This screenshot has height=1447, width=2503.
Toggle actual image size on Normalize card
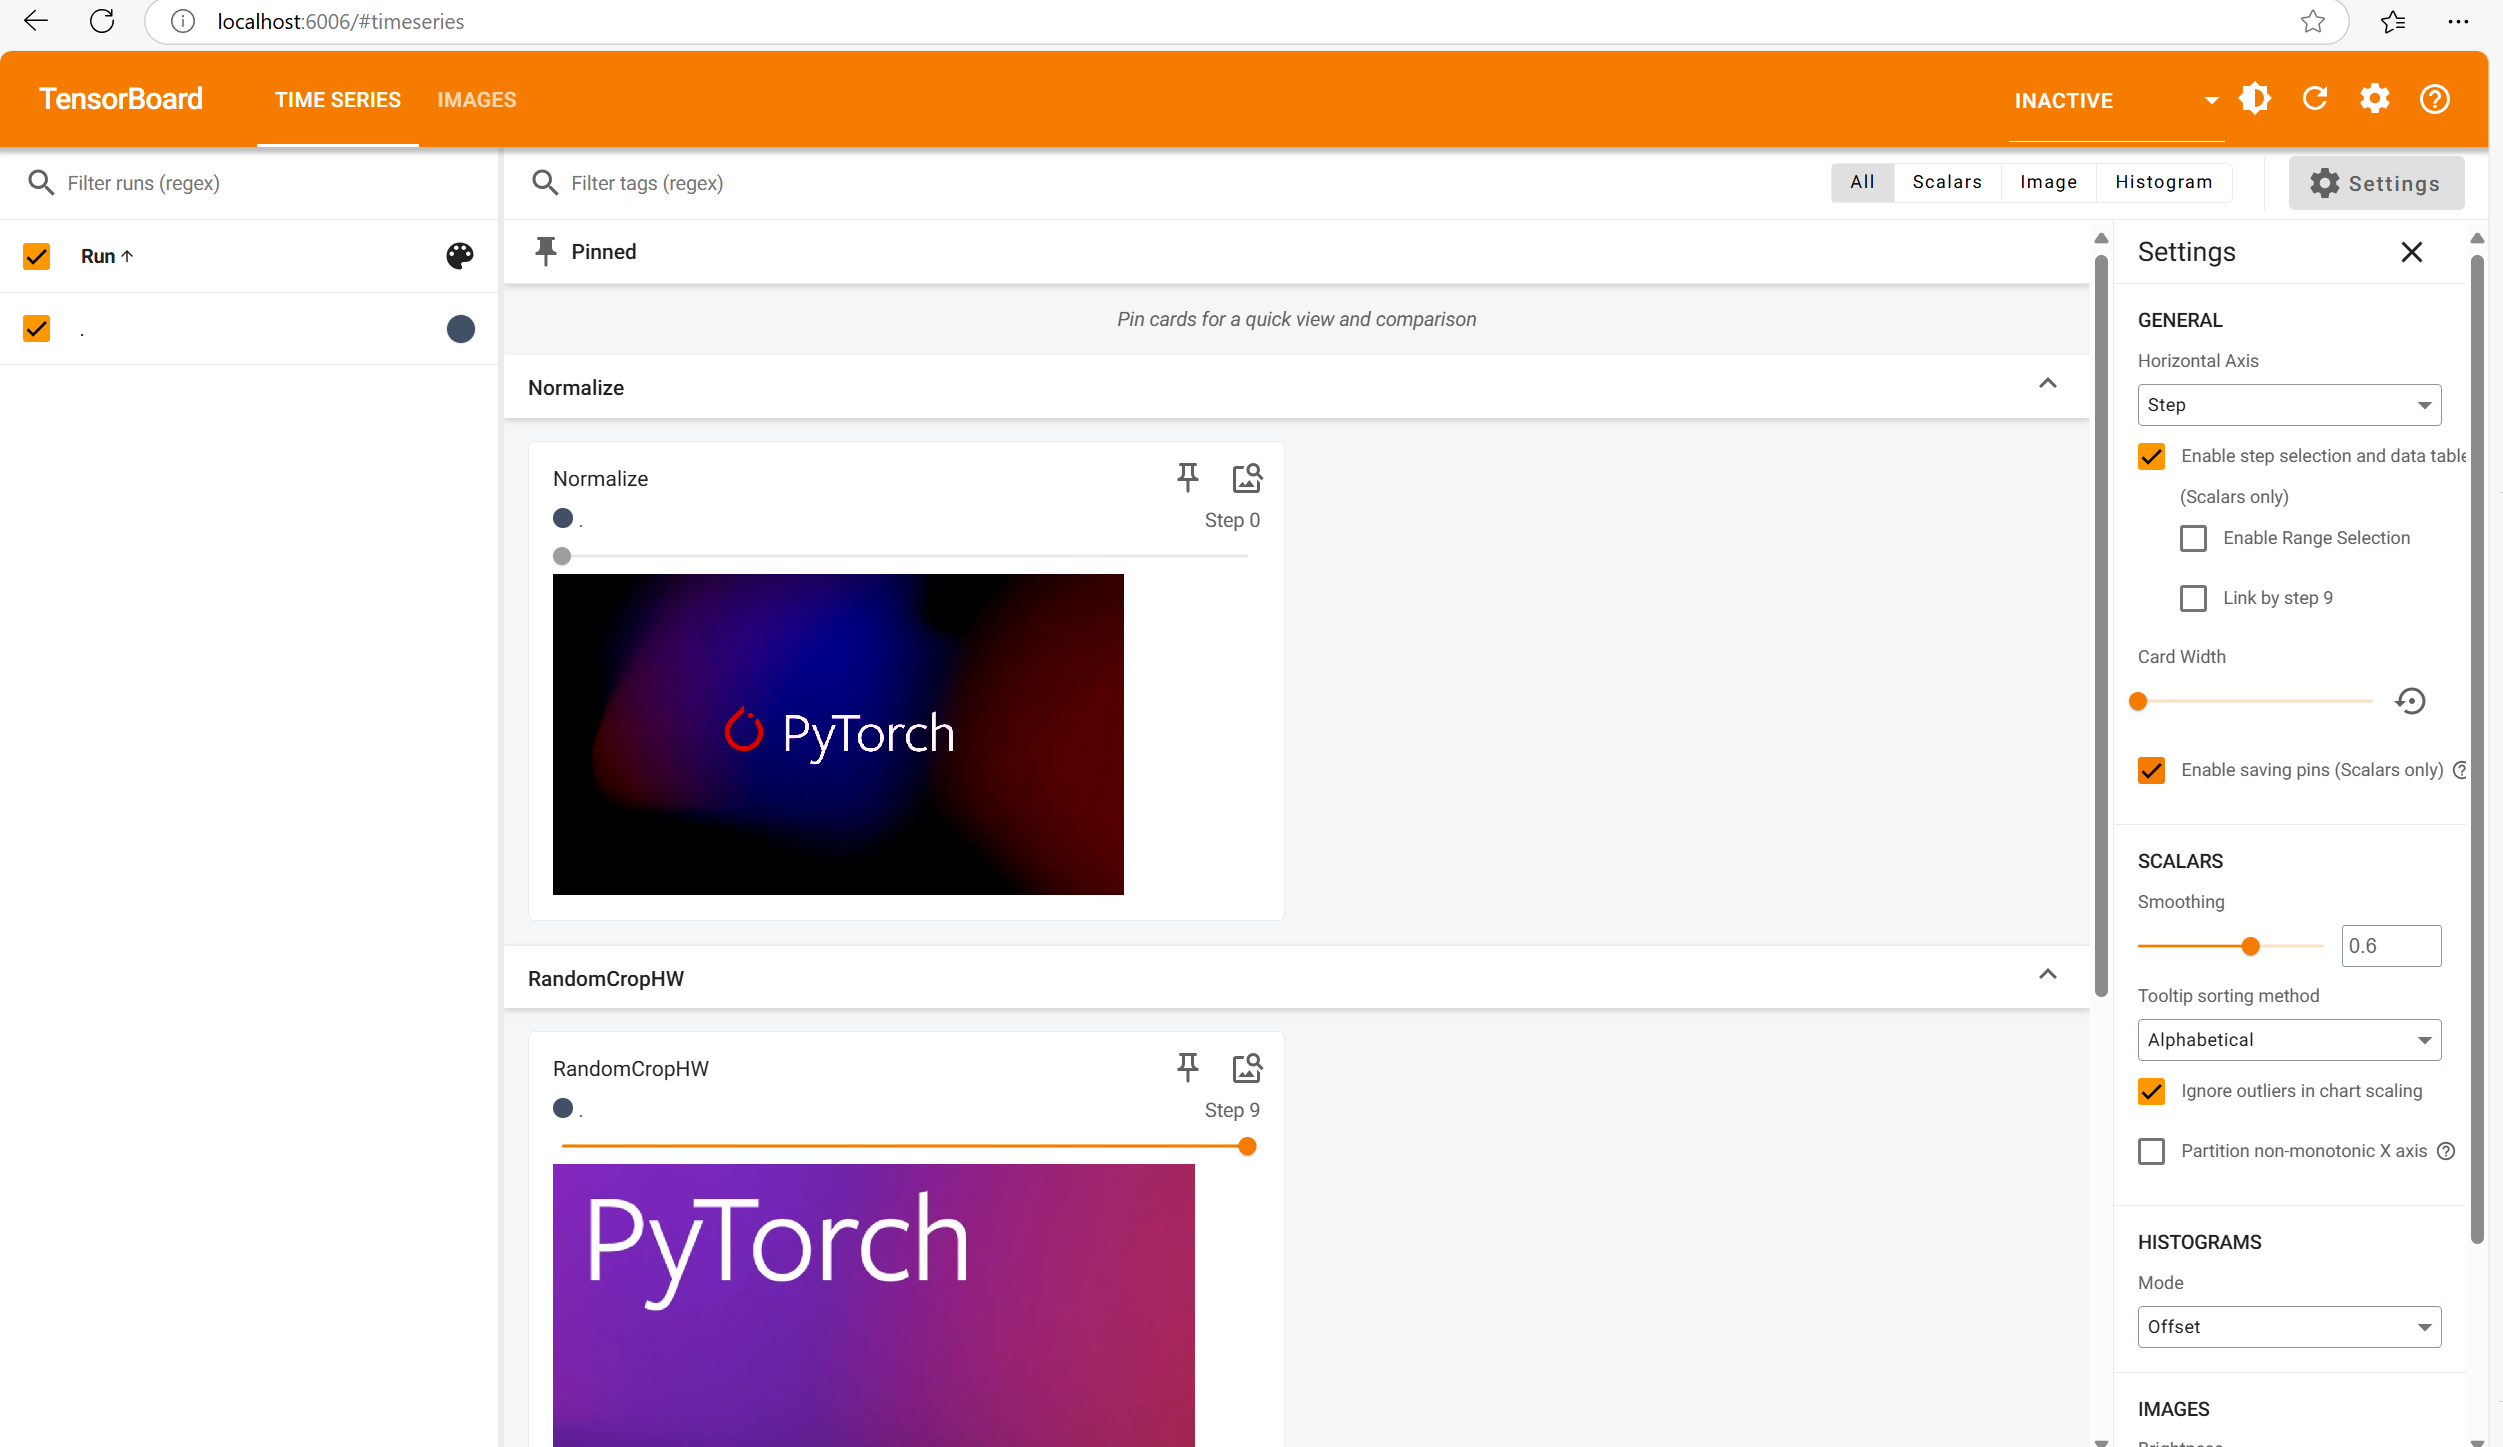coord(1246,478)
